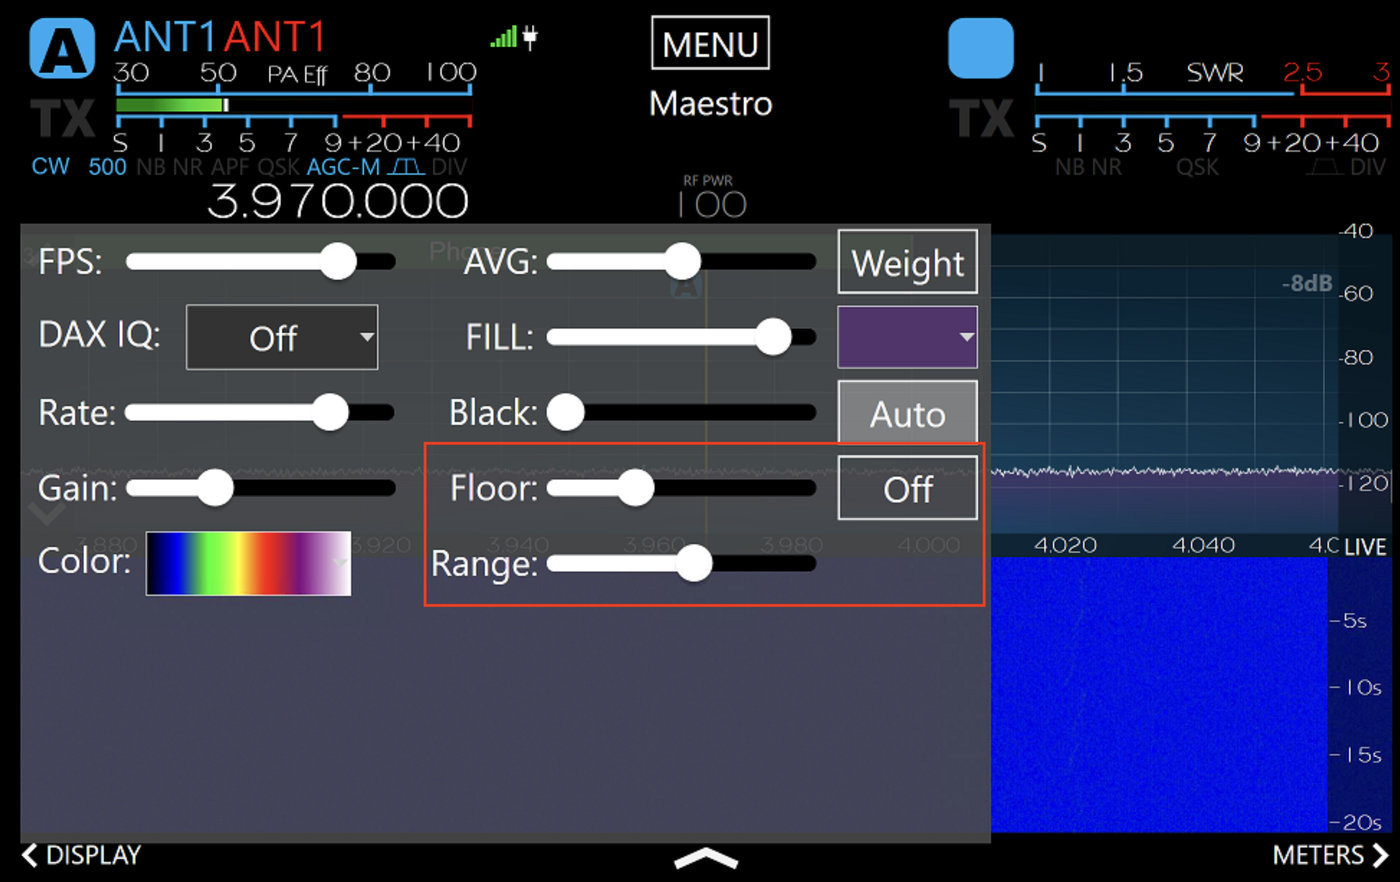Adjust the Range slider

tap(681, 563)
